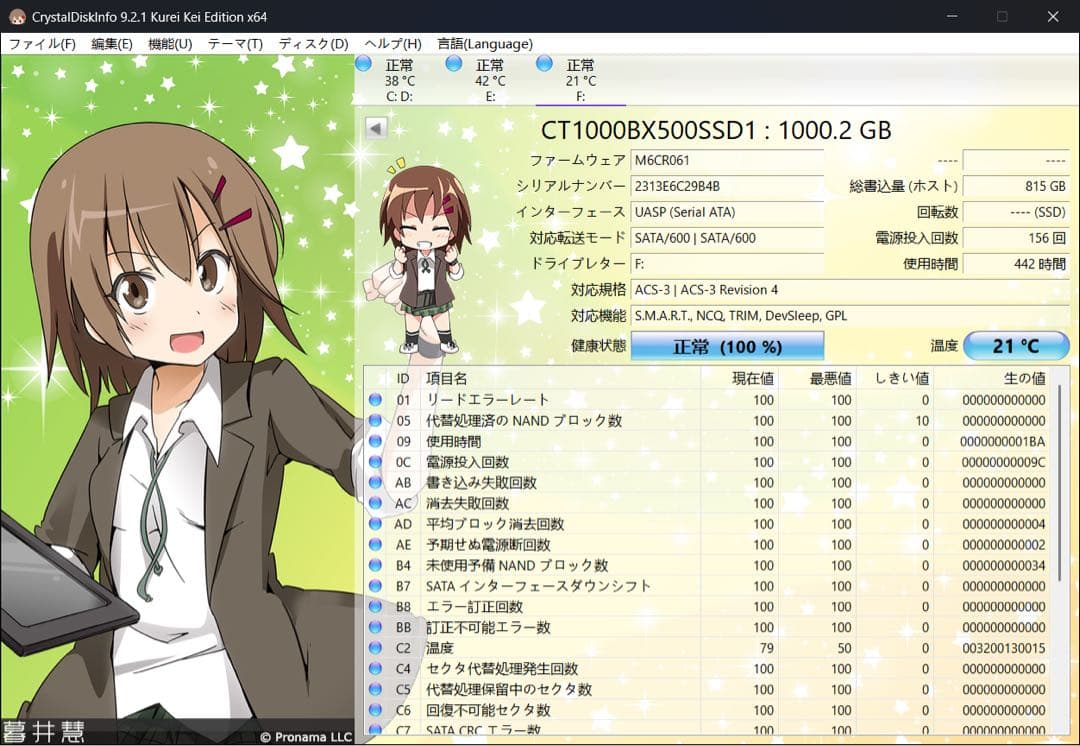Open the 編集(E) menu
Viewport: 1080px width, 746px height.
pyautogui.click(x=112, y=43)
